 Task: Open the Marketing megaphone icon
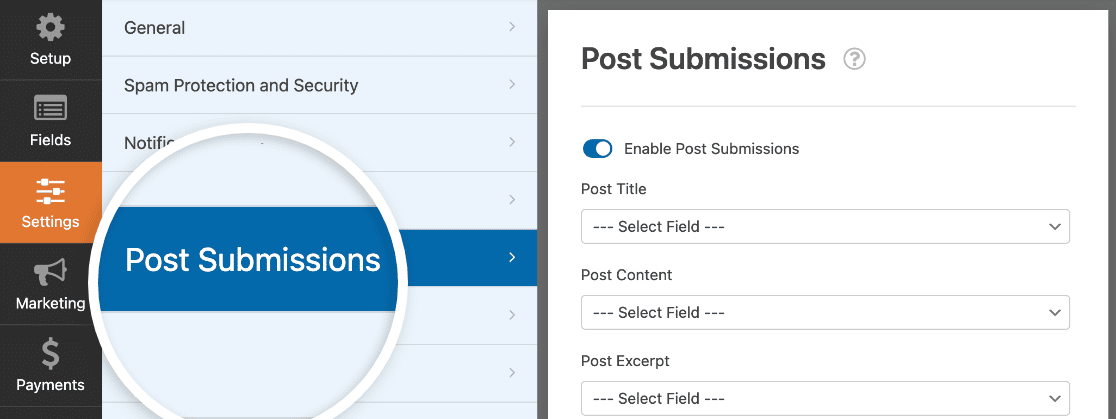50,272
